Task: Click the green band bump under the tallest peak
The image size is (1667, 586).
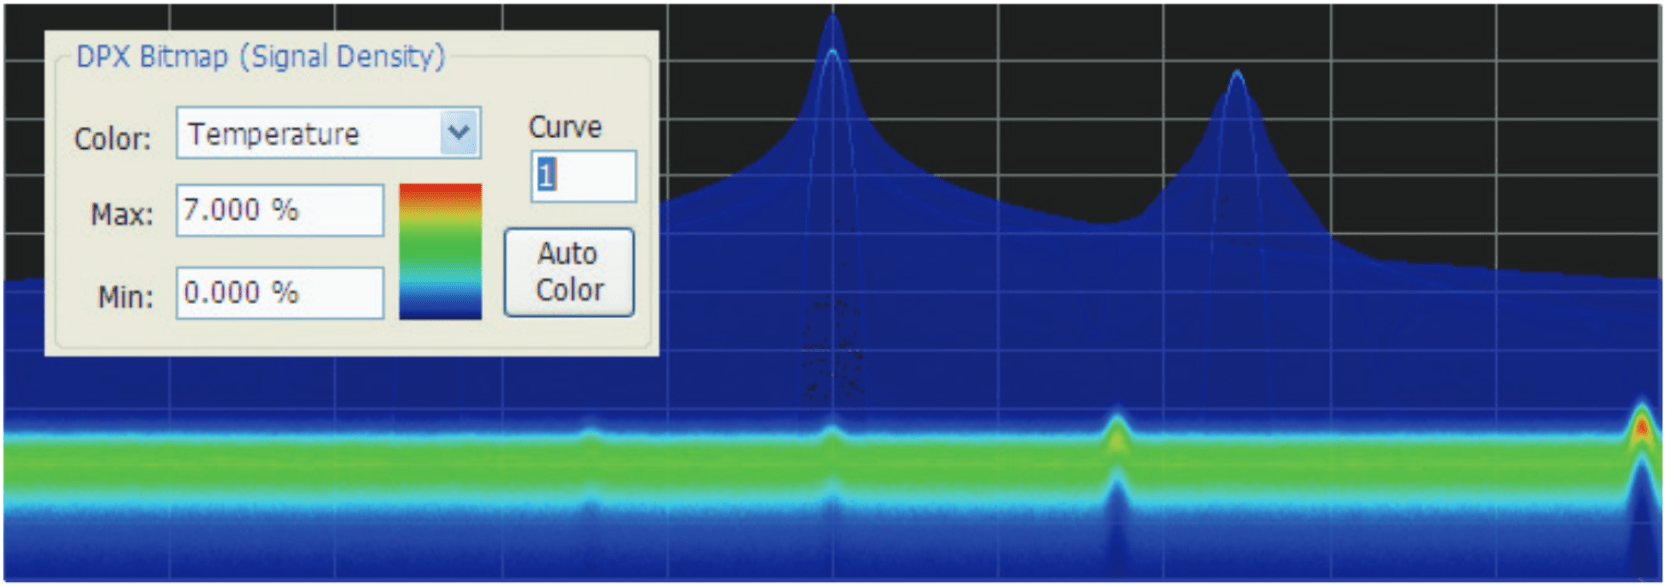Action: (832, 433)
